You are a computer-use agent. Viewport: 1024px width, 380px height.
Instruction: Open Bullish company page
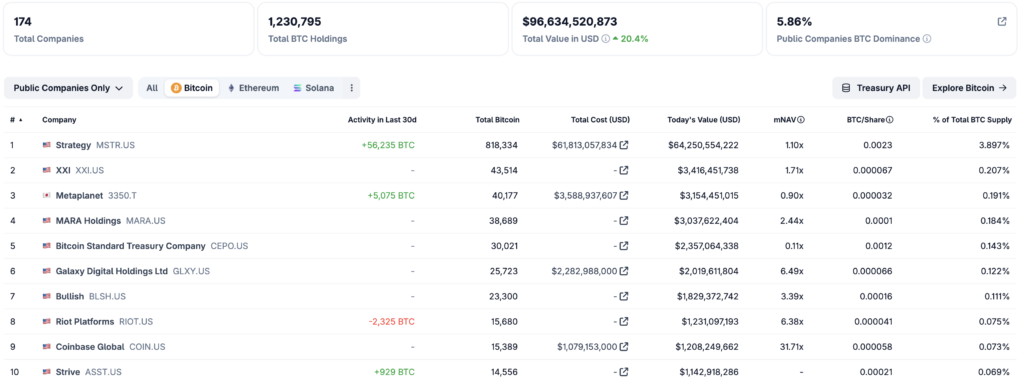point(70,296)
